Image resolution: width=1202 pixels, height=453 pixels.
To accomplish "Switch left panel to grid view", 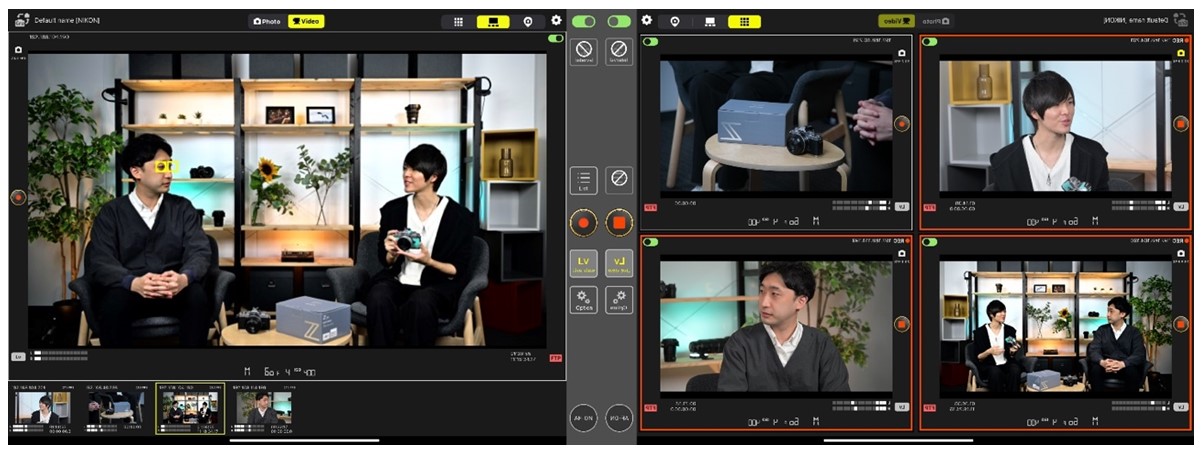I will click(x=458, y=21).
